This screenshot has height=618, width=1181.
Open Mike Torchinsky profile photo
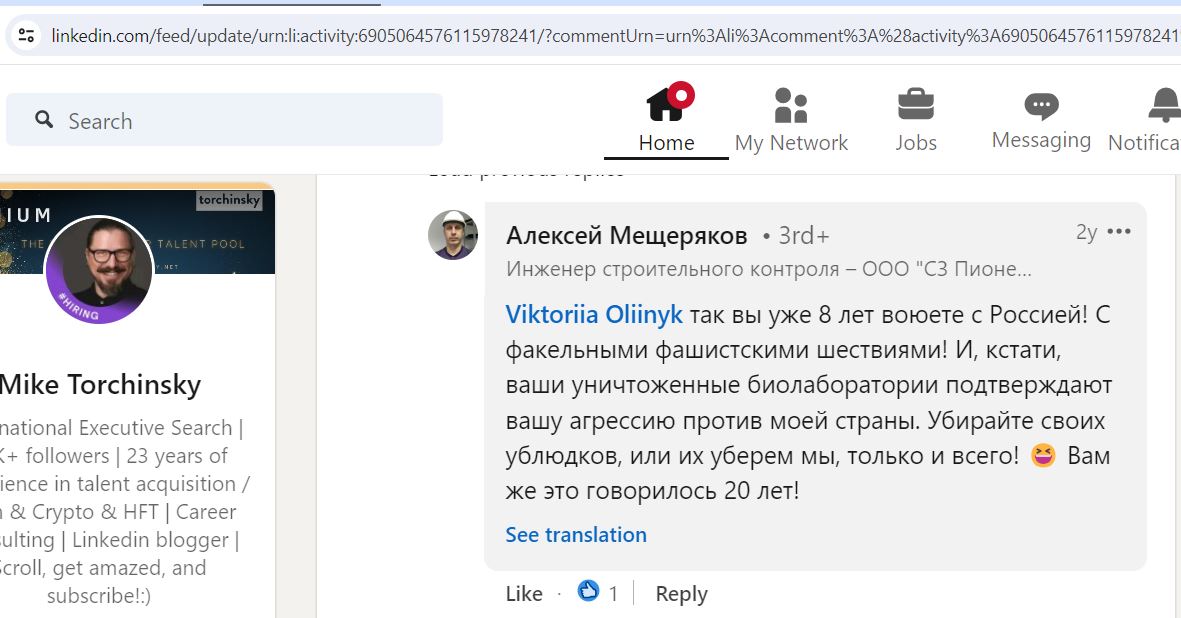pyautogui.click(x=99, y=270)
